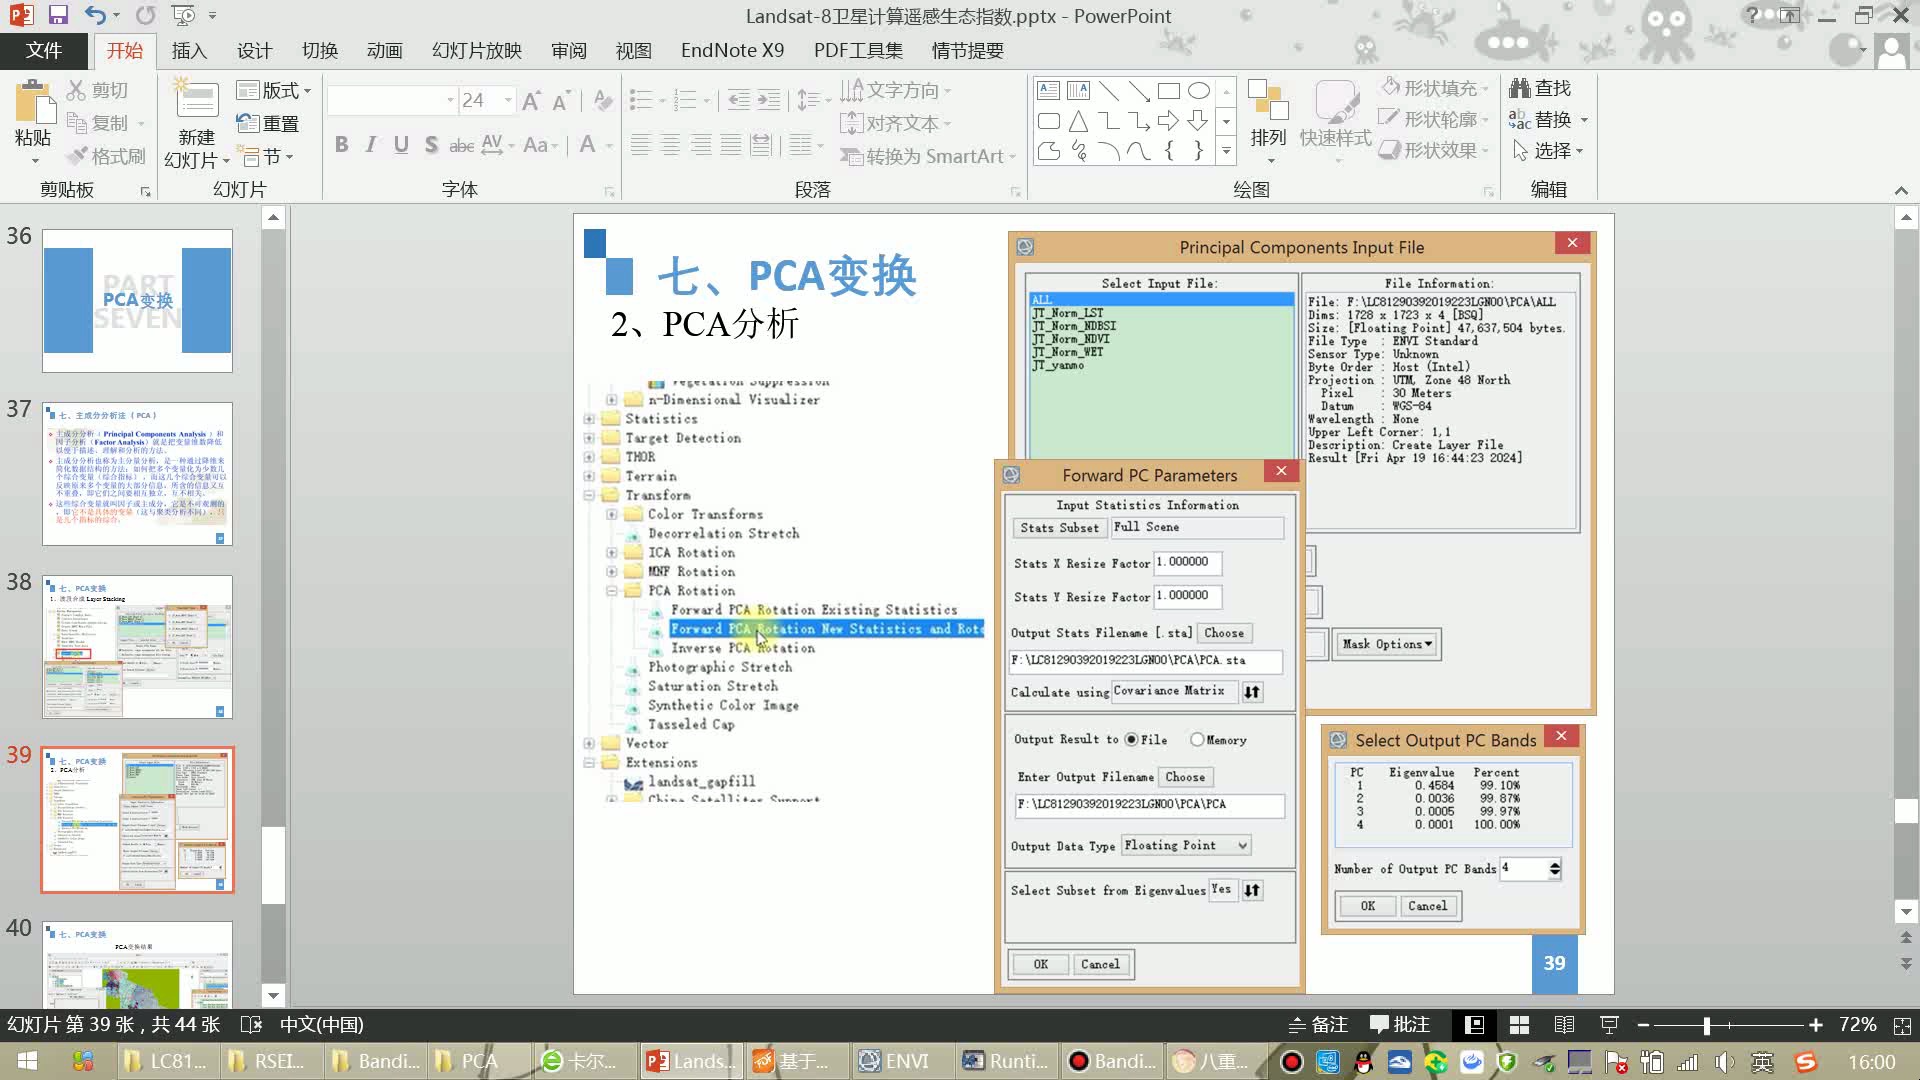Expand the Vector tree folder

[x=589, y=742]
